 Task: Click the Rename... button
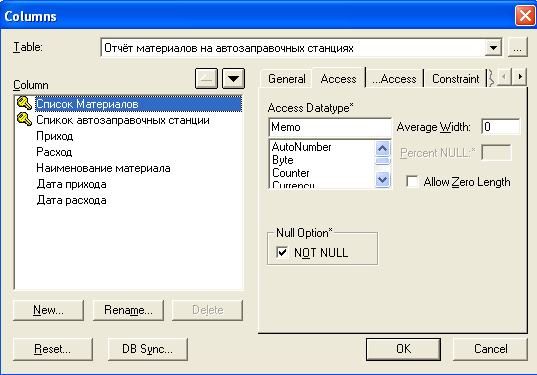[x=128, y=310]
